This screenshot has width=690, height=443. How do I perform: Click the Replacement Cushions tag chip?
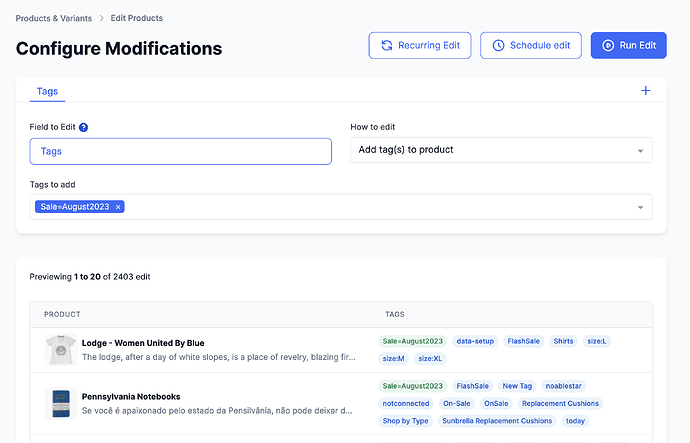560,403
